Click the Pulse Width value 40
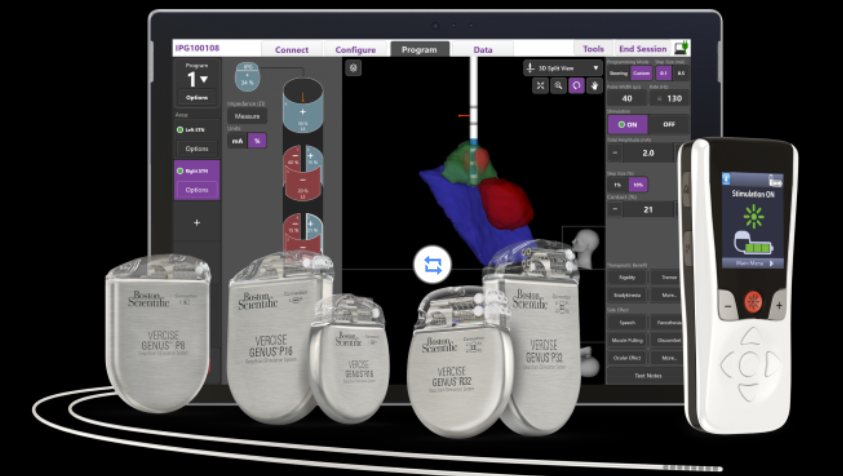 (627, 98)
